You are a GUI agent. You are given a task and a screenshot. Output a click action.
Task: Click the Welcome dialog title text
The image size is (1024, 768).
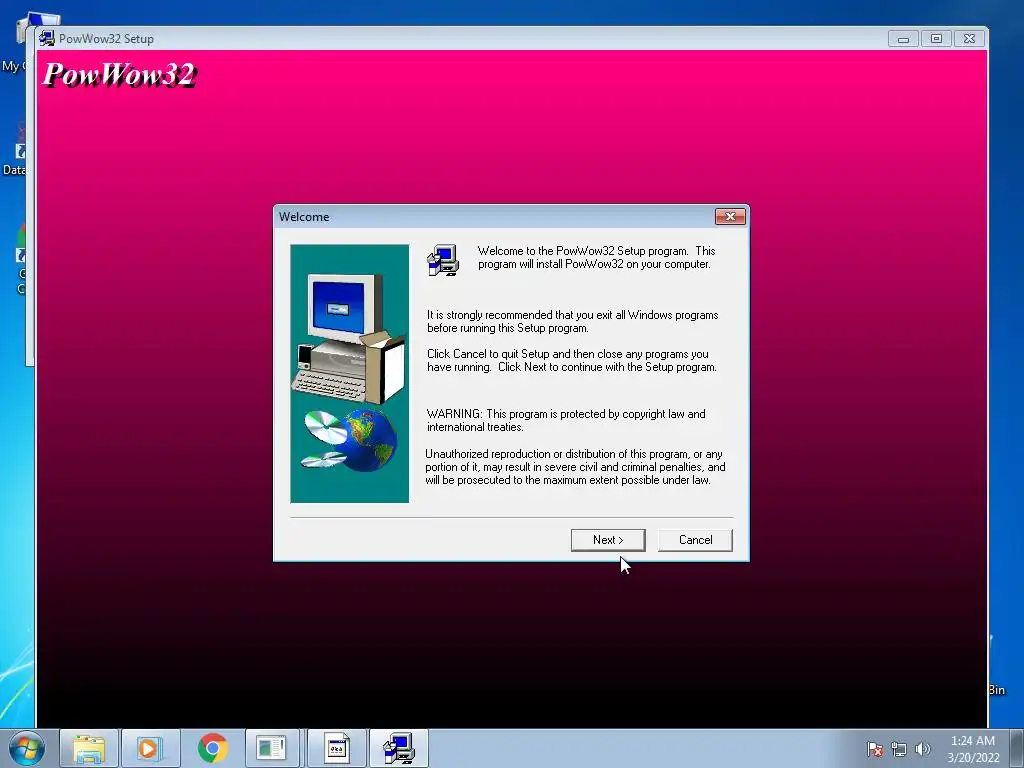click(x=304, y=217)
